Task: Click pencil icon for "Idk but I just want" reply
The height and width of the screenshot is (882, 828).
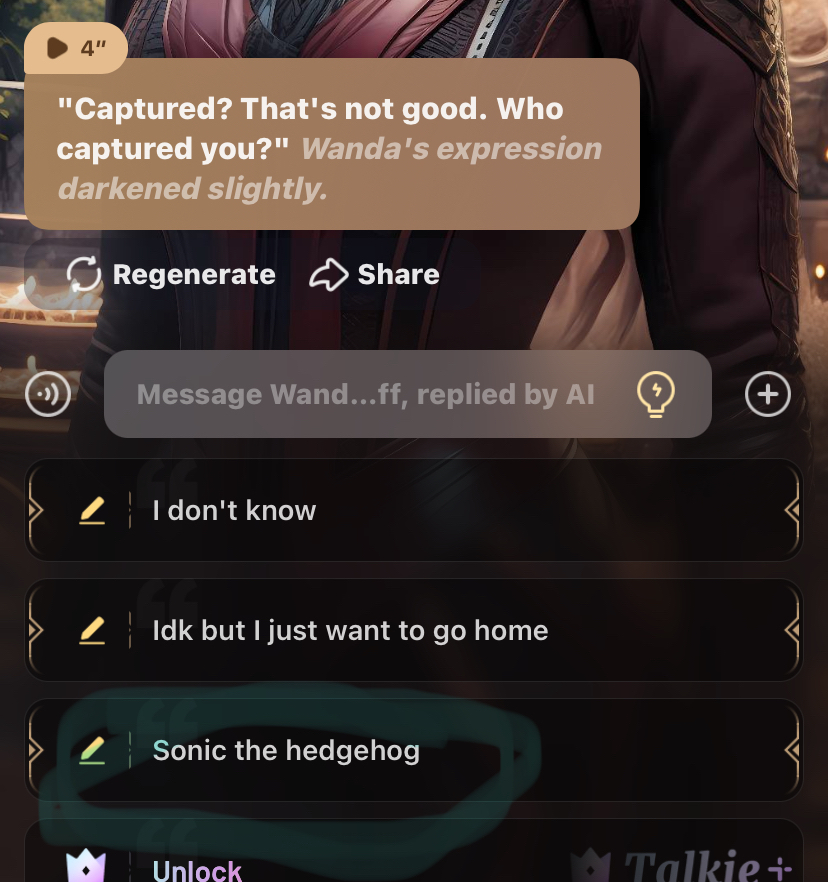Action: (x=92, y=630)
